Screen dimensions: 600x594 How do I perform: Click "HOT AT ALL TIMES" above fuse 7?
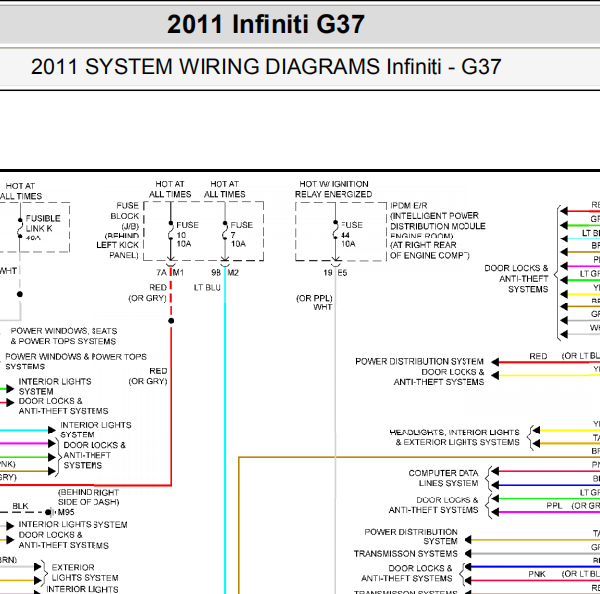pyautogui.click(x=225, y=189)
